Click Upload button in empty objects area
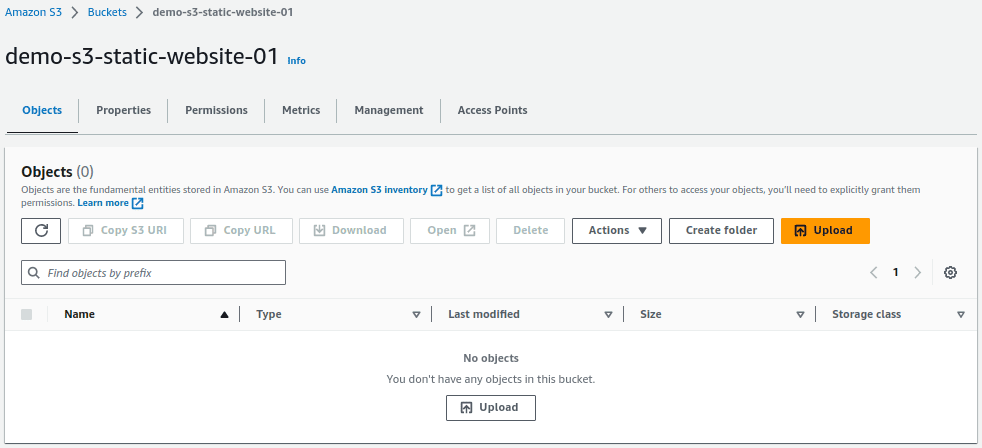The width and height of the screenshot is (982, 448). point(491,407)
